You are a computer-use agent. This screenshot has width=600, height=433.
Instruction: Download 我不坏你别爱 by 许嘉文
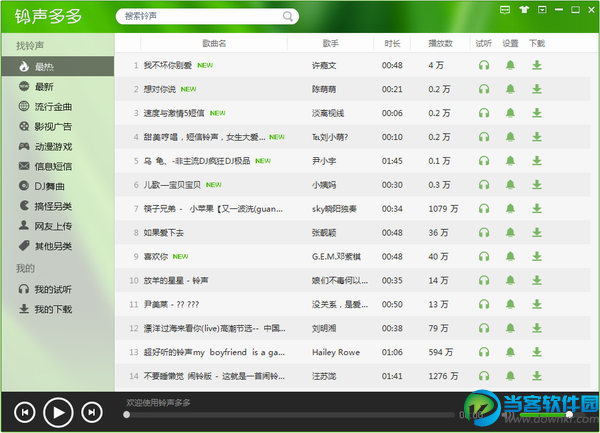click(x=537, y=65)
